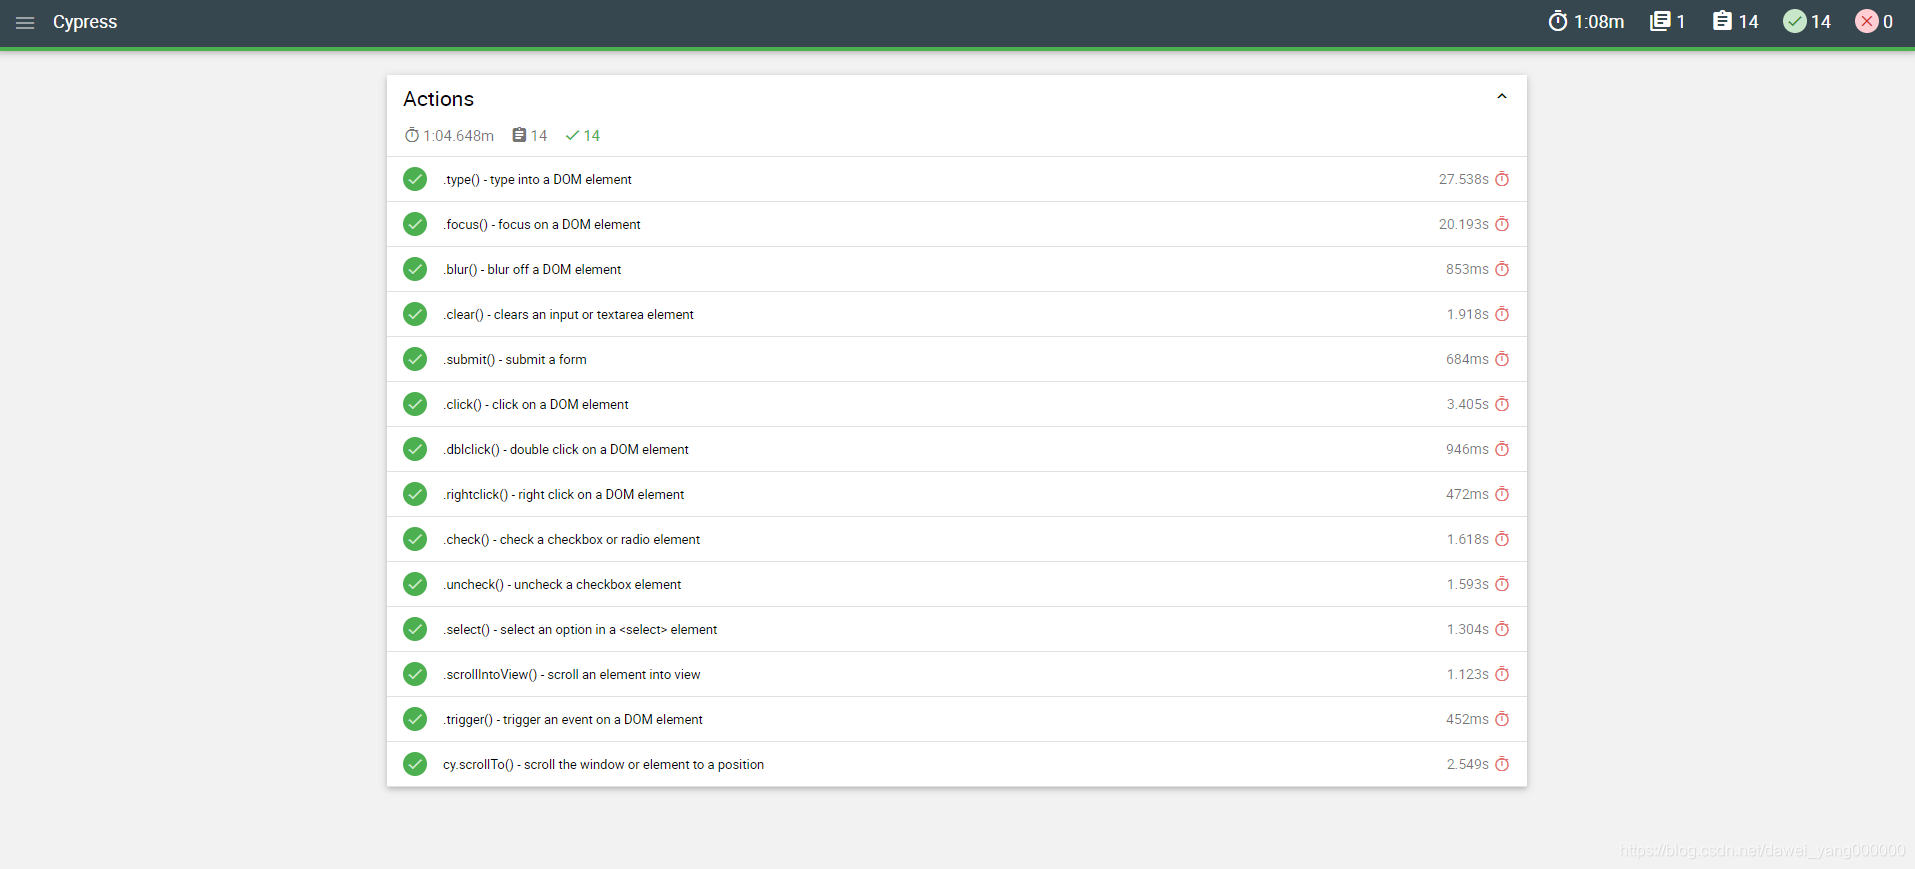Click the '27.538s' duration value

pos(1464,179)
